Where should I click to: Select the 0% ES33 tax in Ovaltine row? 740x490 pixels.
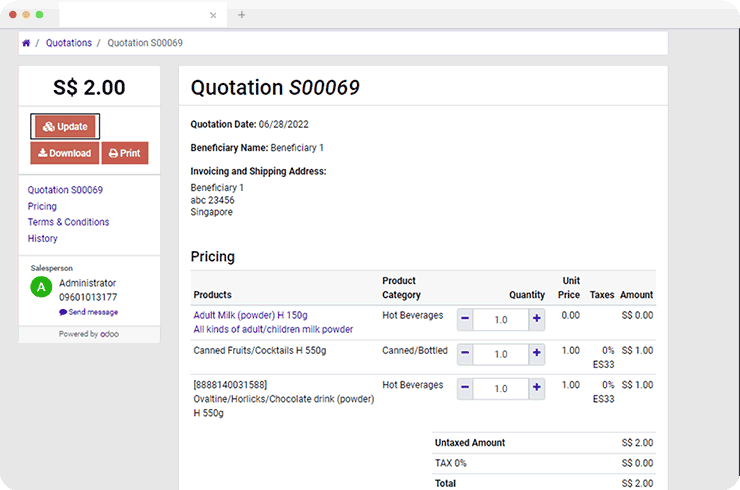point(604,392)
